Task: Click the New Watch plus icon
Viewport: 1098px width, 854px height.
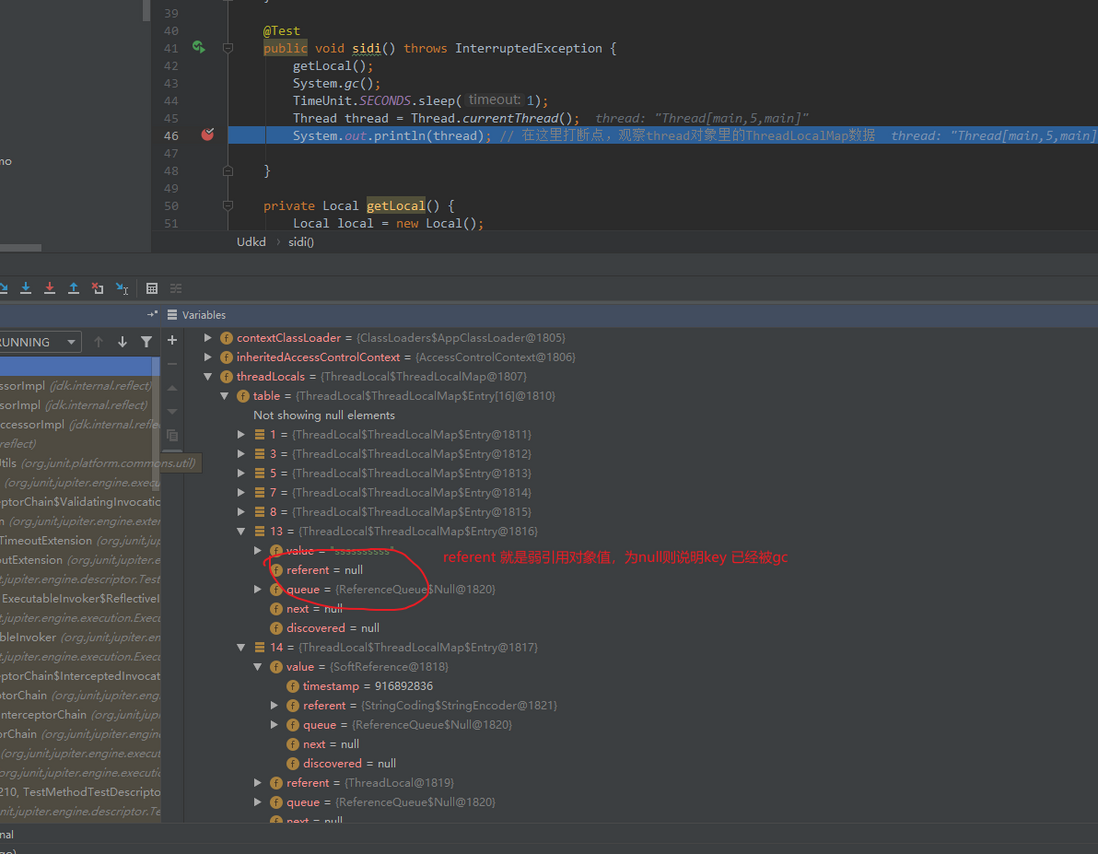Action: (172, 340)
